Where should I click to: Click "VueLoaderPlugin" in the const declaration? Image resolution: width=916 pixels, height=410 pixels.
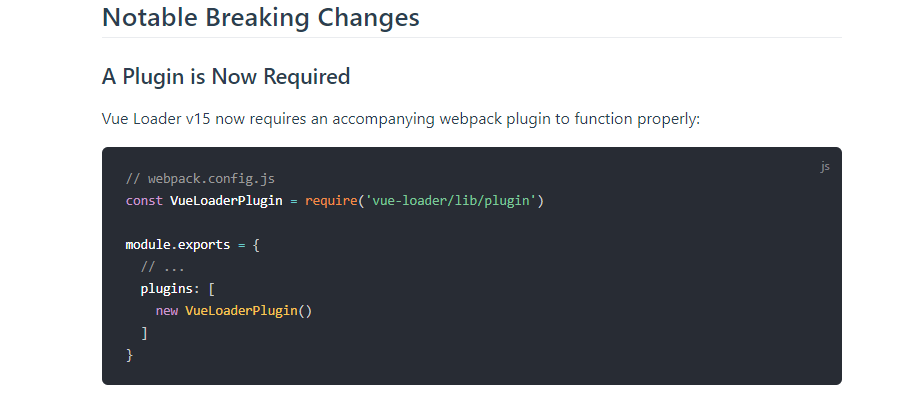click(x=226, y=201)
